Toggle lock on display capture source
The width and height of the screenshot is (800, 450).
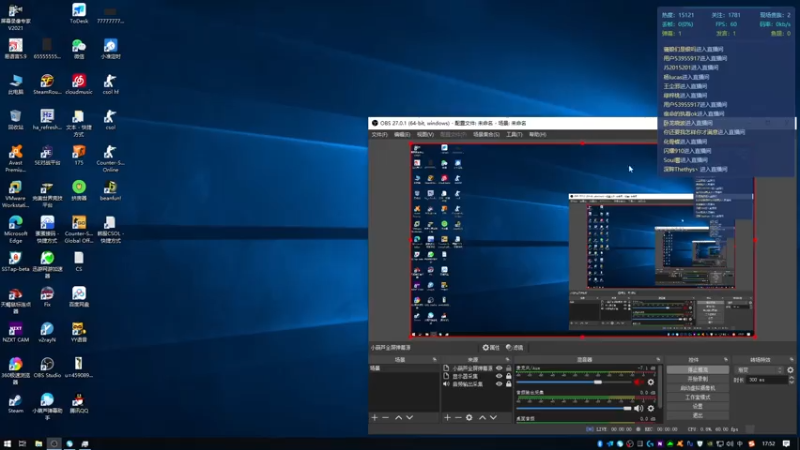tap(508, 376)
